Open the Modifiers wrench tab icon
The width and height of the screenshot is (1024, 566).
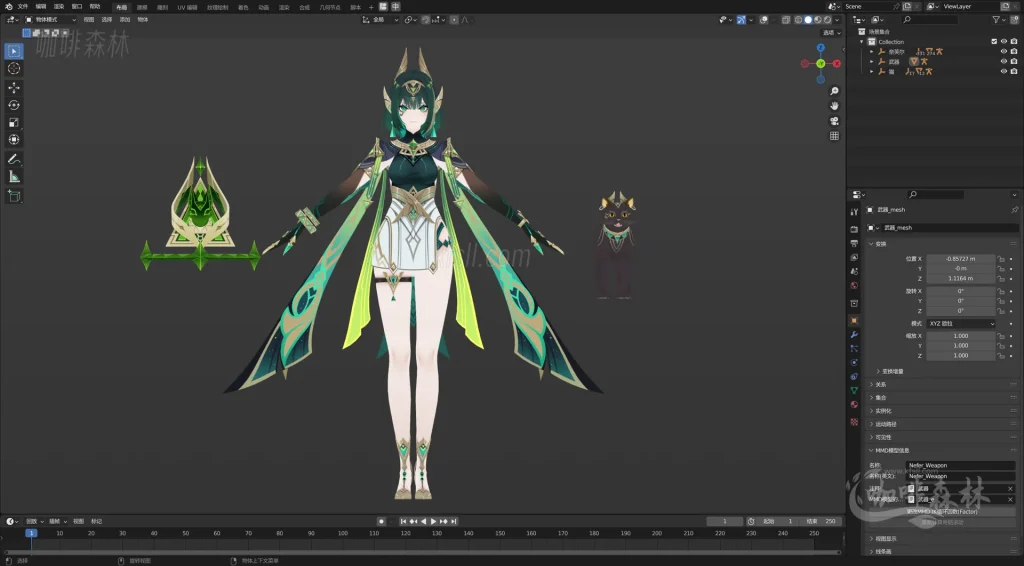(854, 335)
